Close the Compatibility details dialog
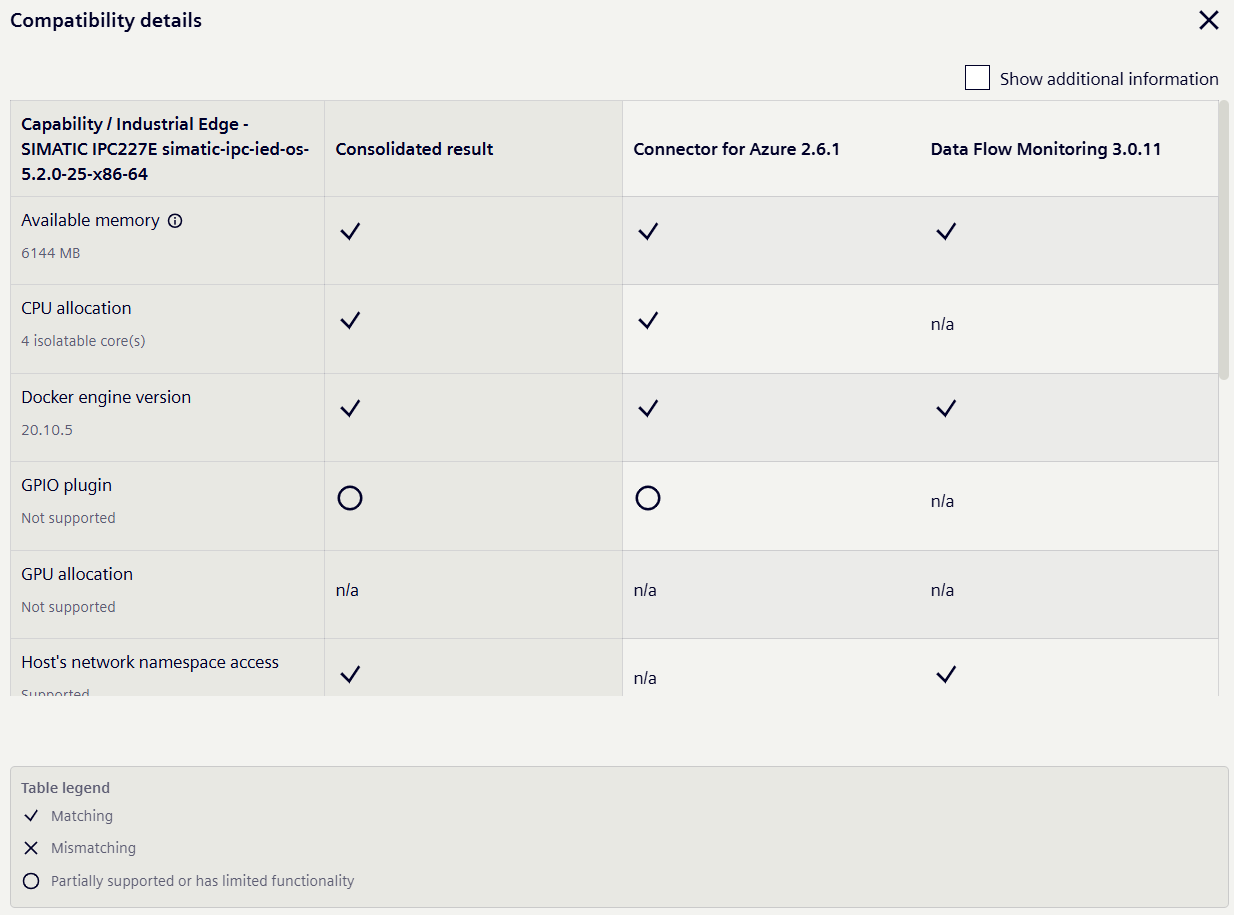The width and height of the screenshot is (1234, 915). pyautogui.click(x=1209, y=20)
